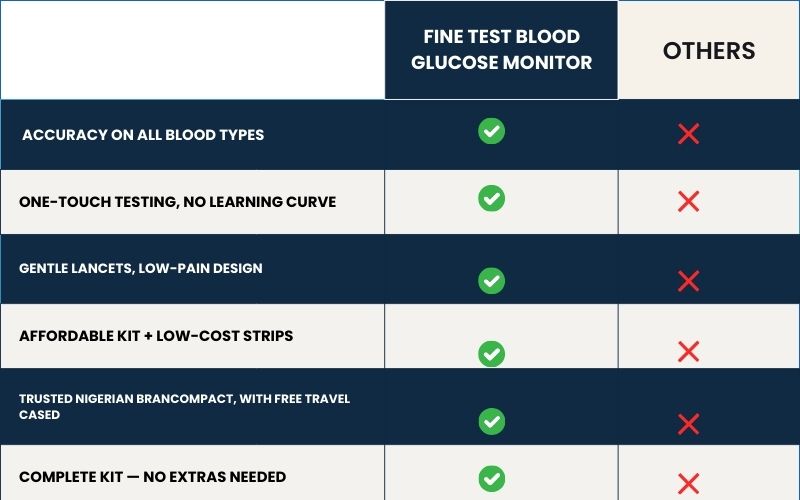
Task: Click the Accuracy on All Blood Types label
Action: [x=143, y=135]
